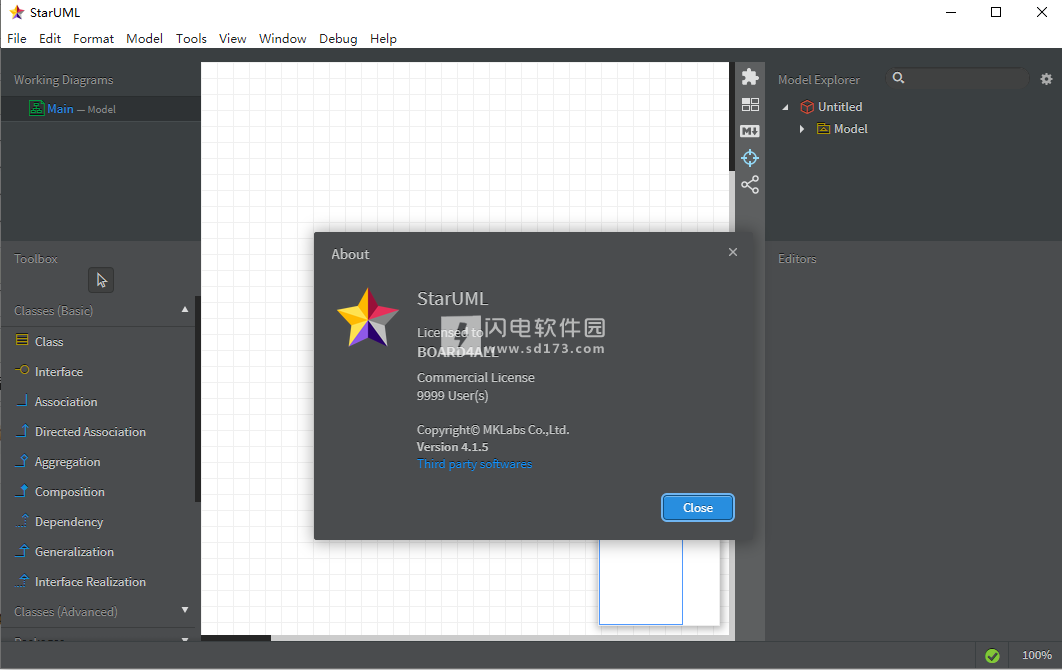1062x670 pixels.
Task: Click the search magnifier icon
Action: point(898,78)
